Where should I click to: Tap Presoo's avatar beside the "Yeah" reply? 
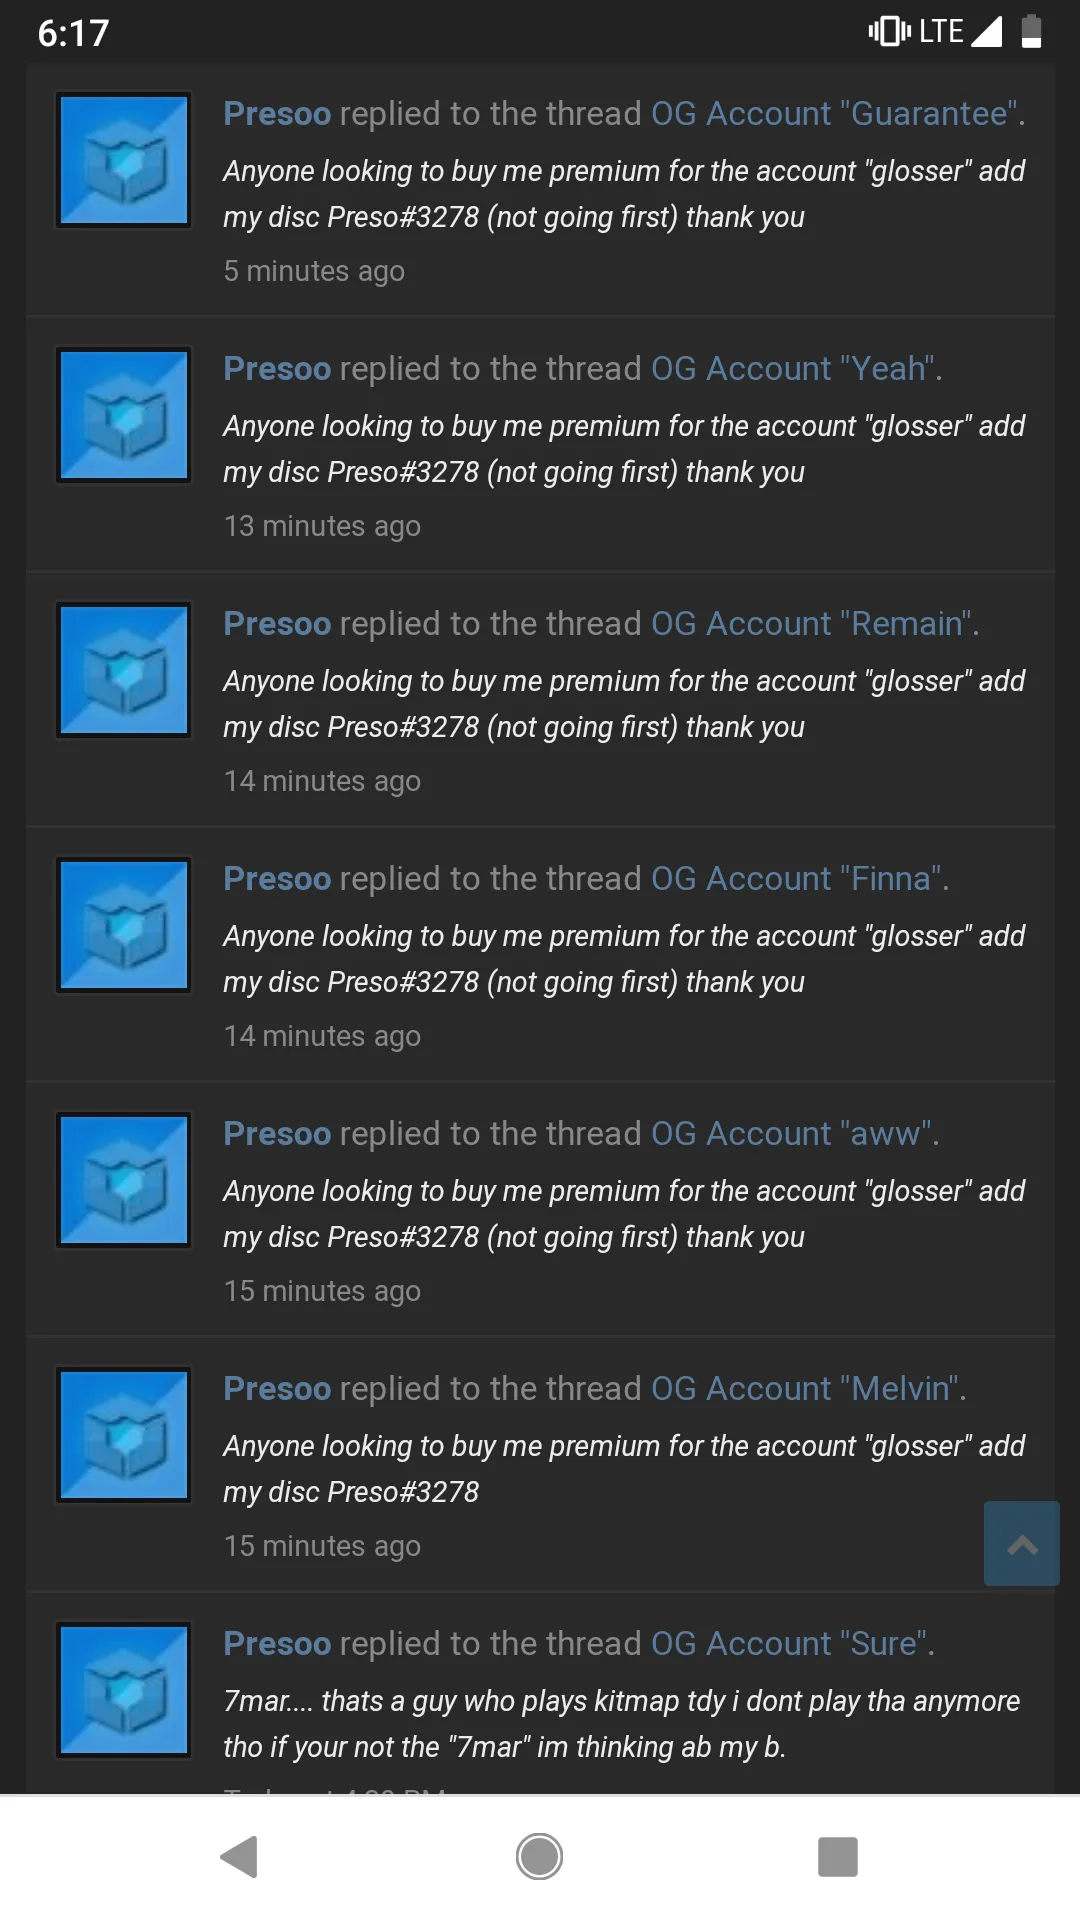[124, 415]
